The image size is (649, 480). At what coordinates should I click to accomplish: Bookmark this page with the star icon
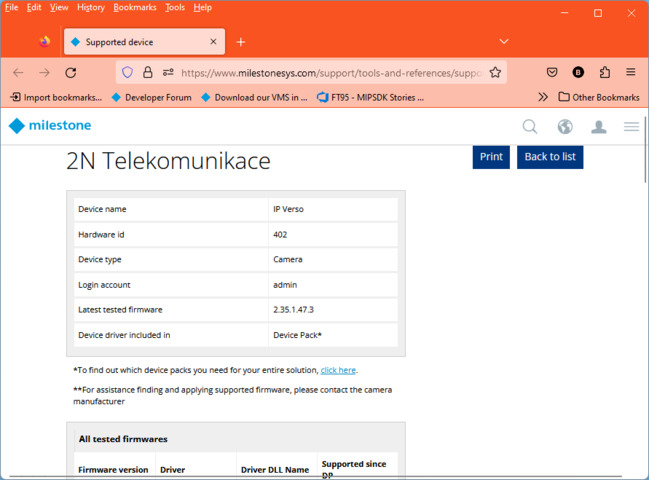click(495, 73)
